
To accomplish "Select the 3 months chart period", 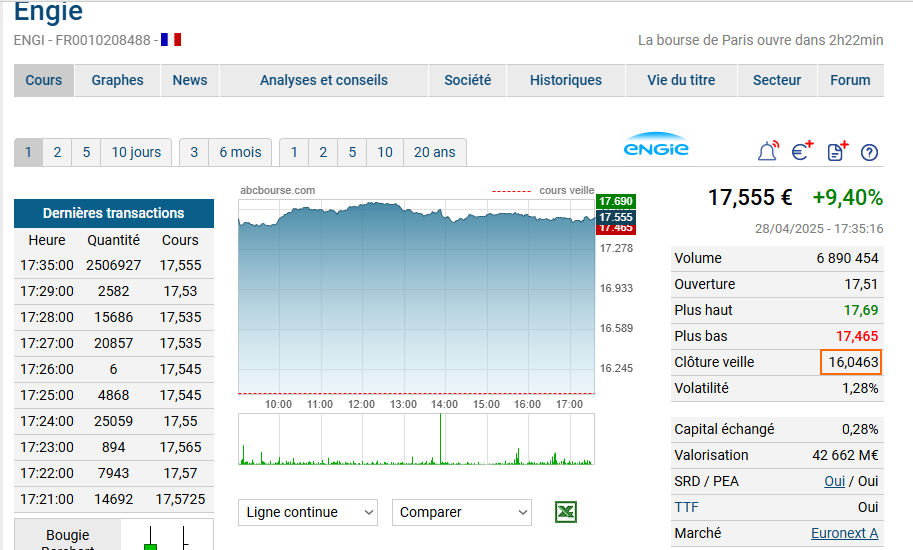I will pos(194,152).
